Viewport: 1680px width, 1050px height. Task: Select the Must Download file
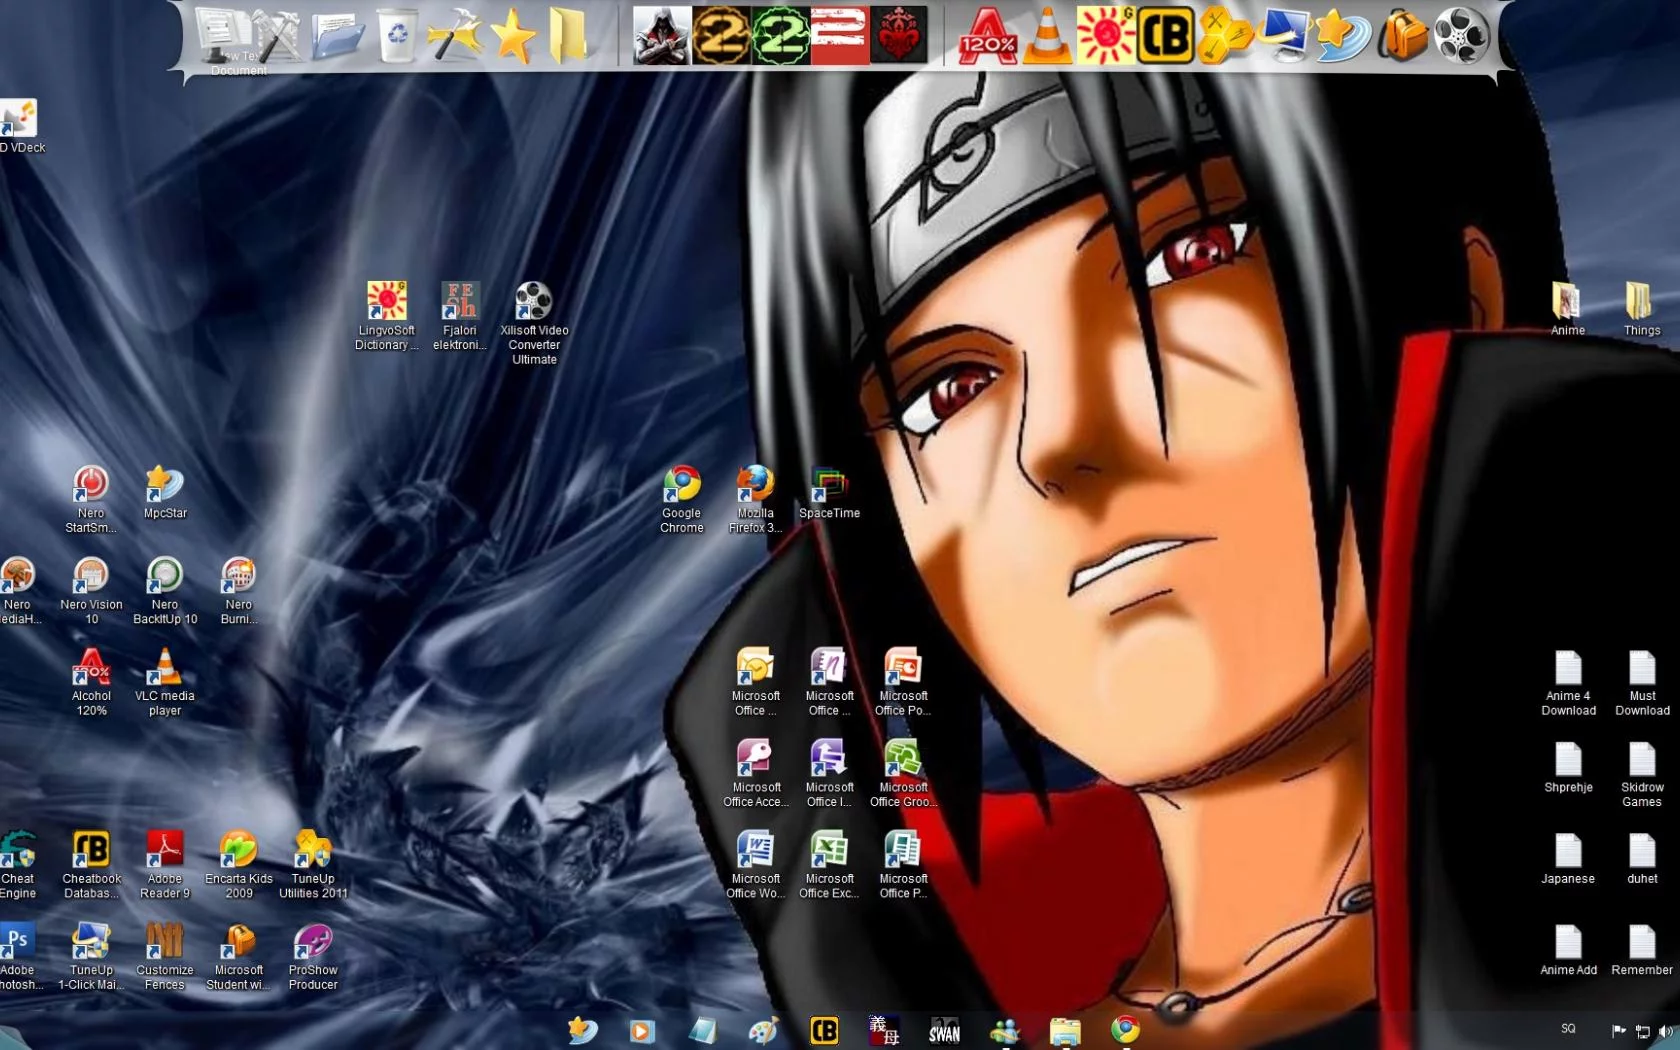pyautogui.click(x=1642, y=682)
